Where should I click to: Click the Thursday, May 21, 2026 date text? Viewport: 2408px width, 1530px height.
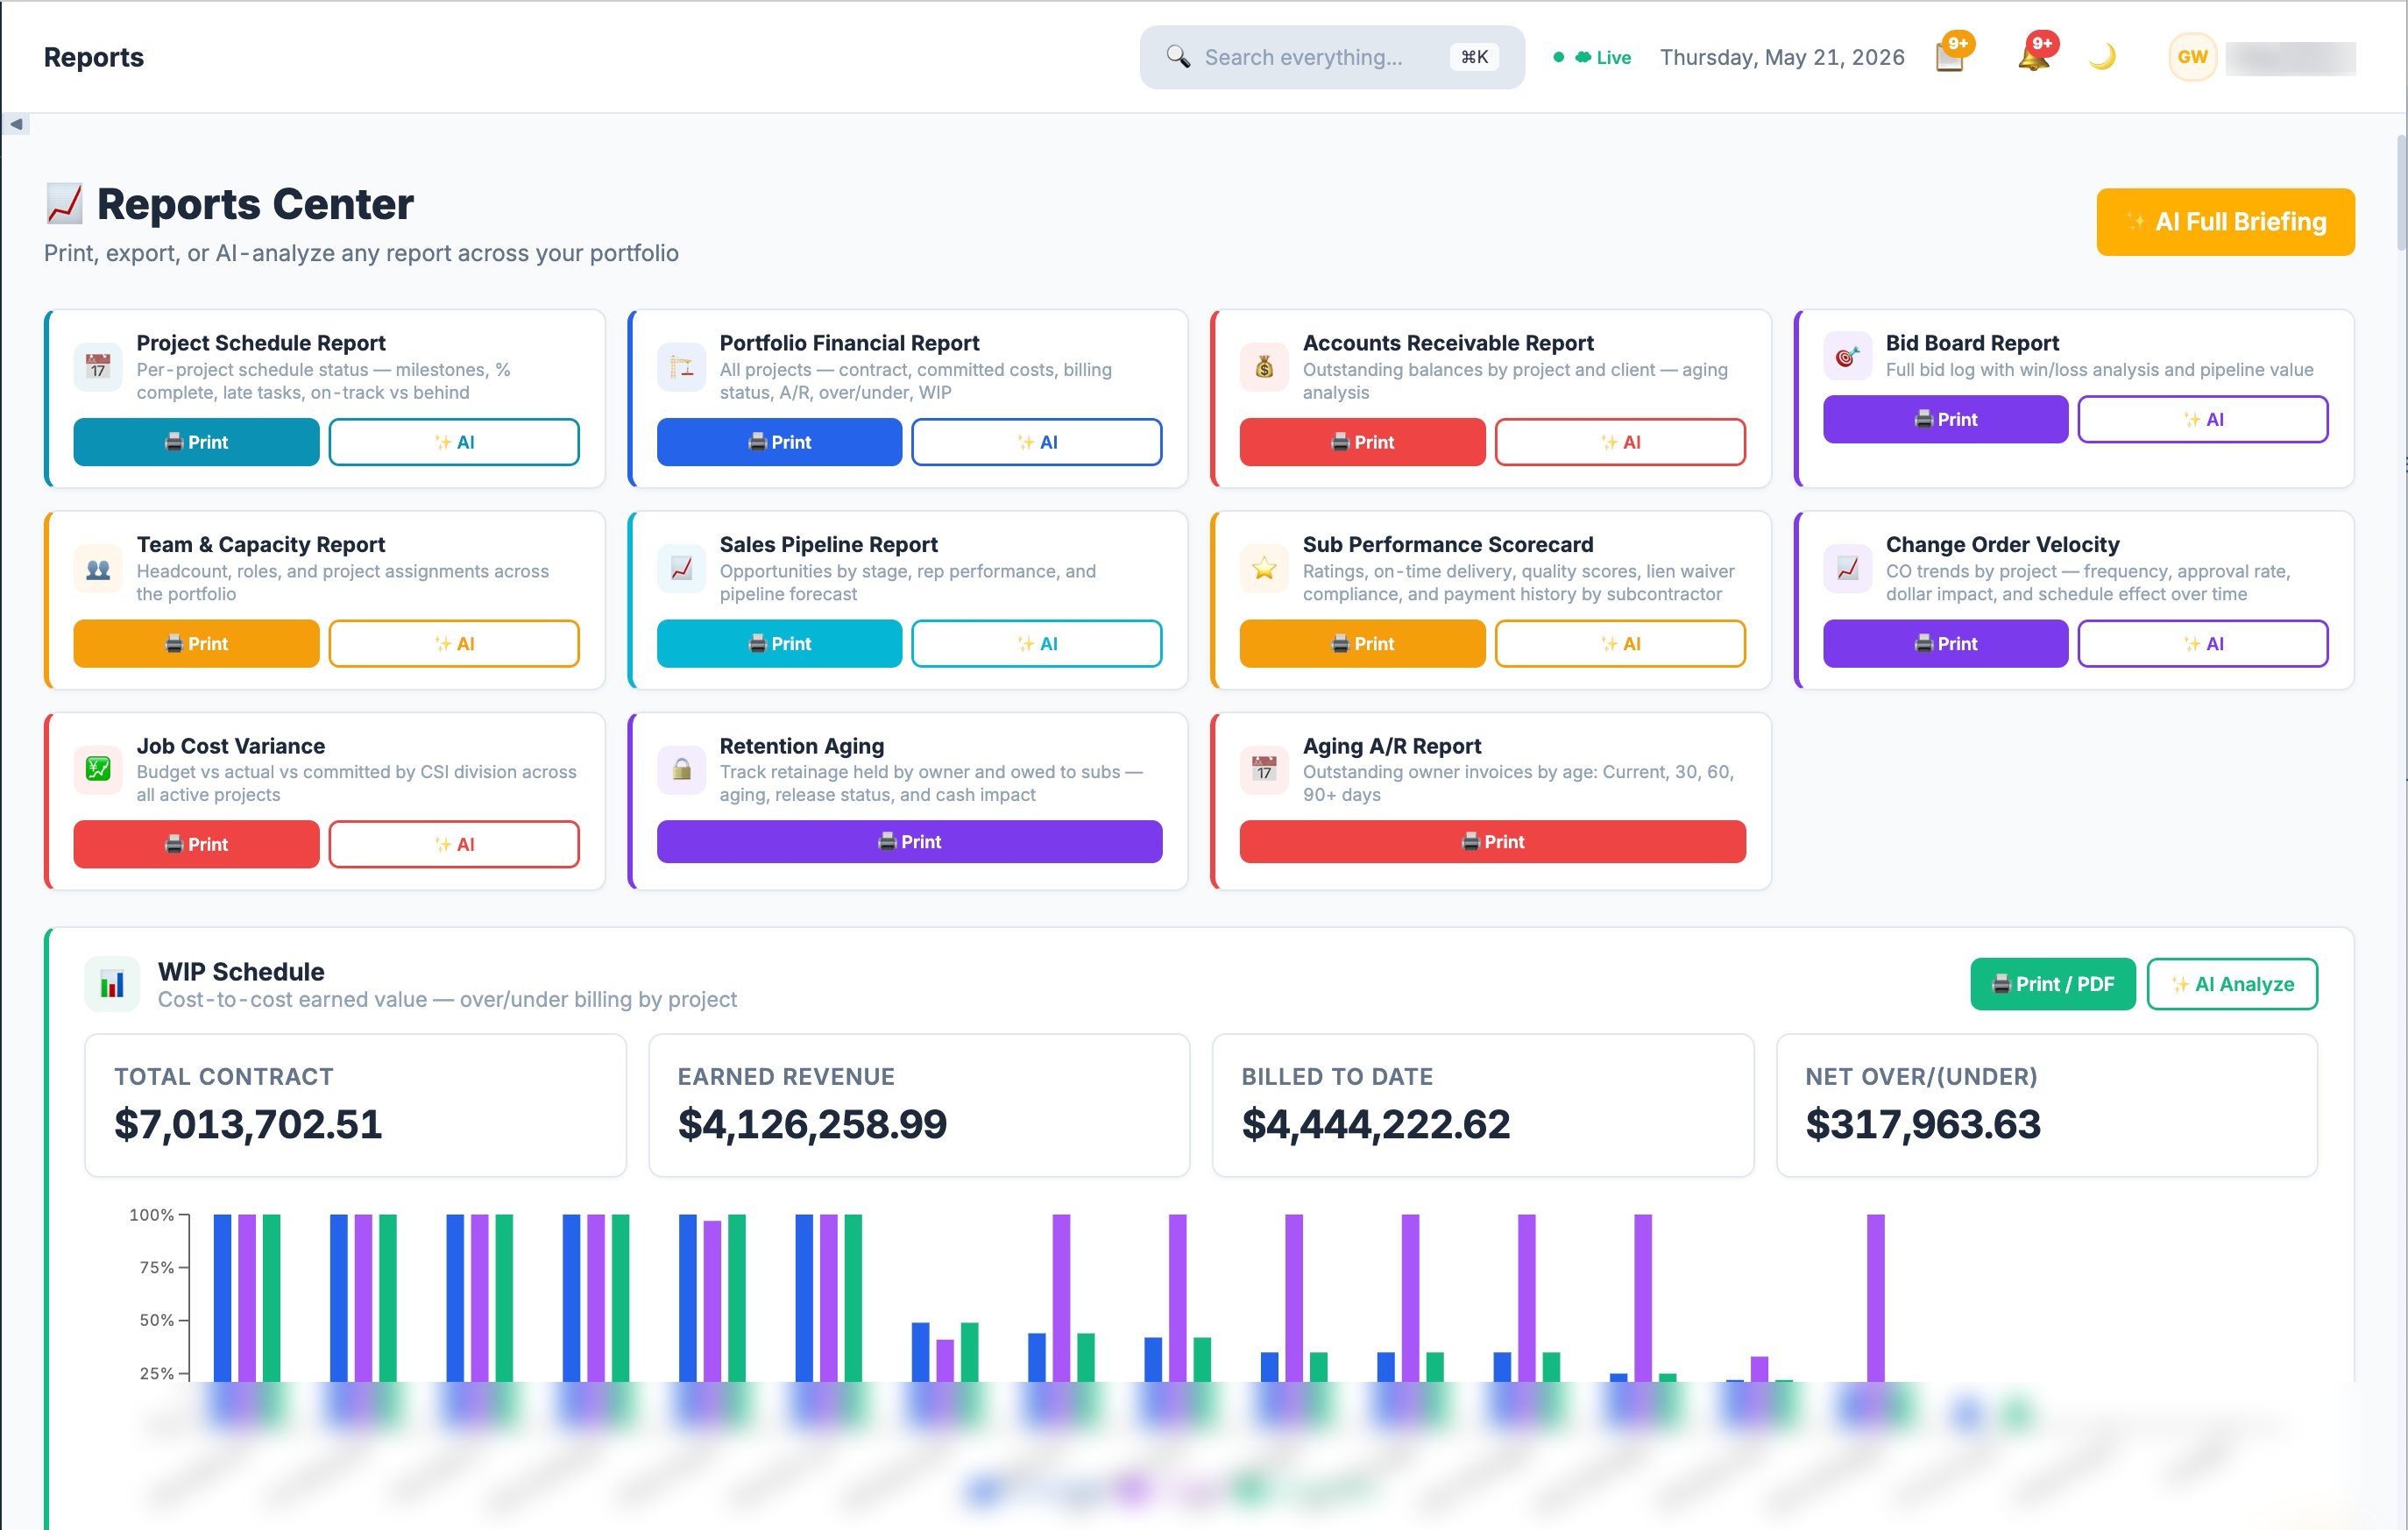[1782, 57]
